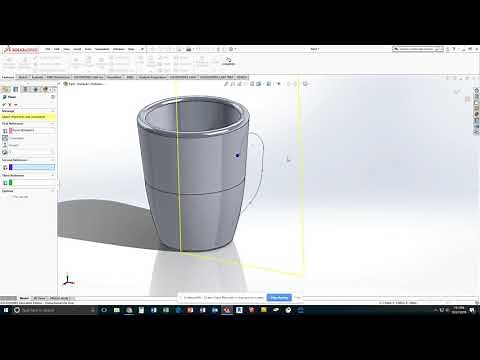Accept the Plane with the green checkmark
The image size is (480, 360).
[x=4, y=105]
